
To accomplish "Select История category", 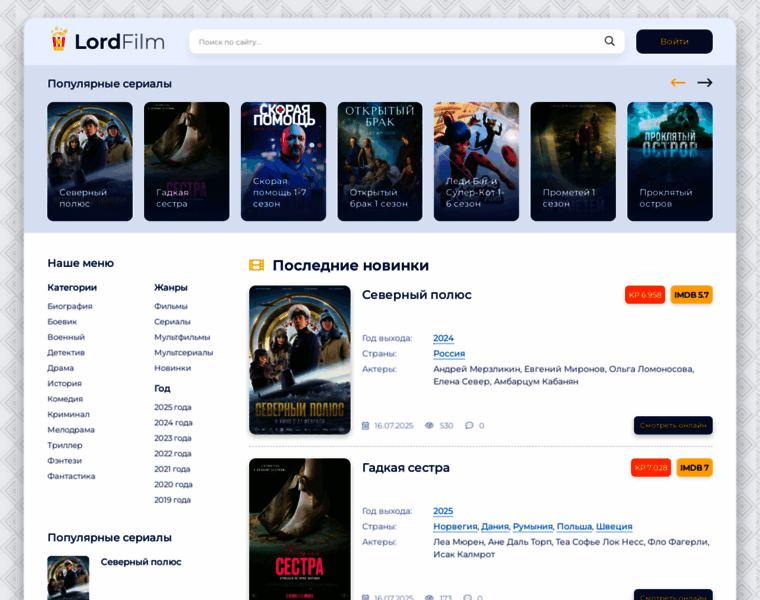I will pyautogui.click(x=64, y=383).
